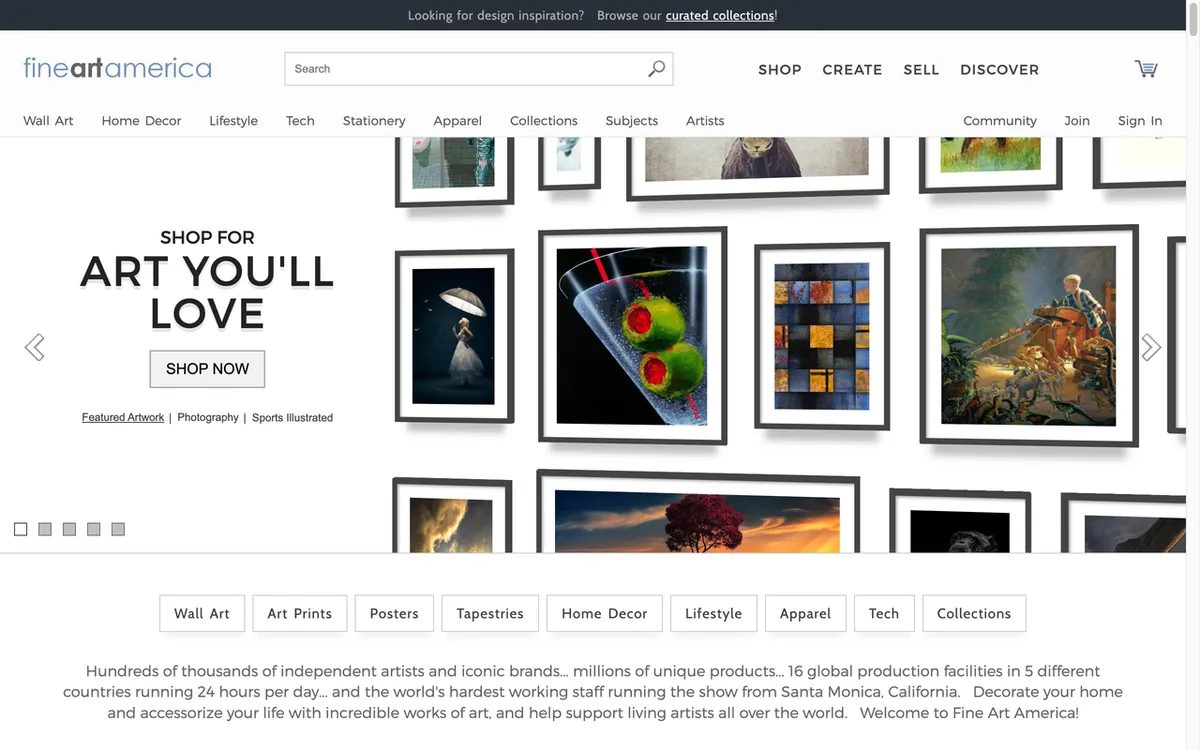Open the DISCOVER top menu

pos(999,70)
